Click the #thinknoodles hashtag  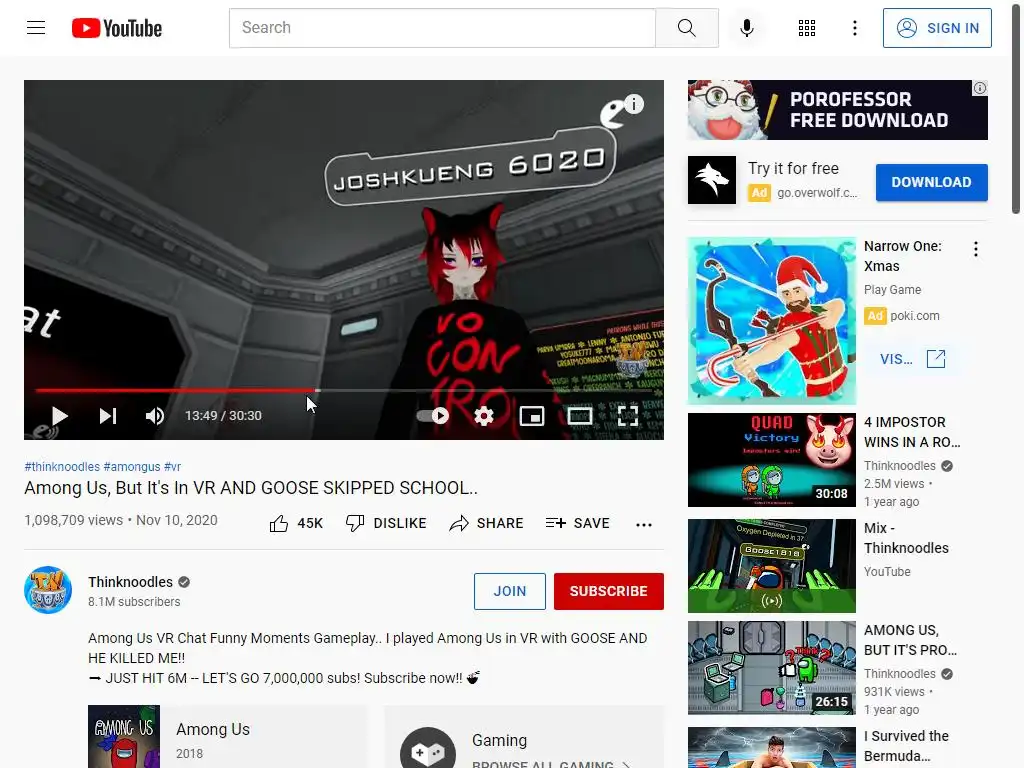[62, 466]
